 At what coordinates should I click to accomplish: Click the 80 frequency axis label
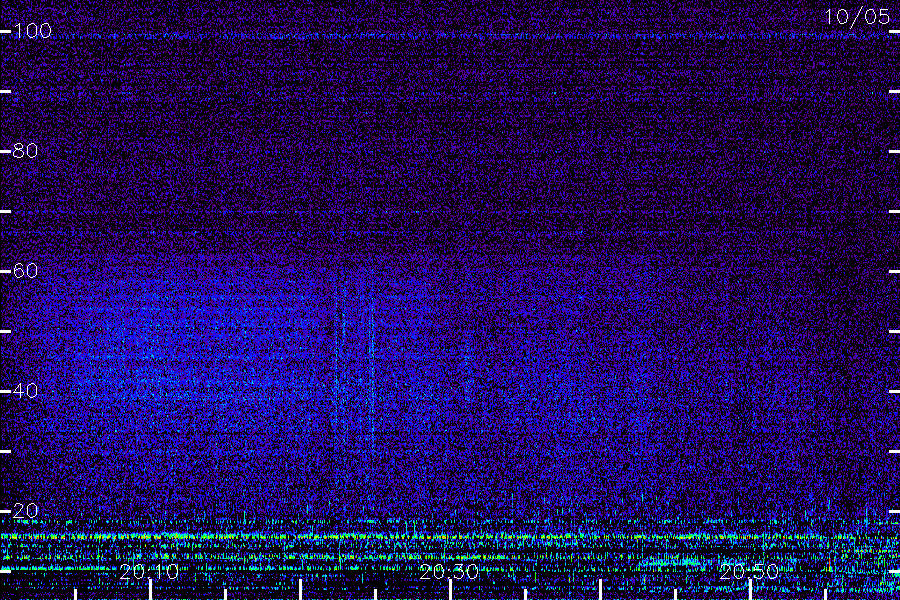pyautogui.click(x=25, y=151)
